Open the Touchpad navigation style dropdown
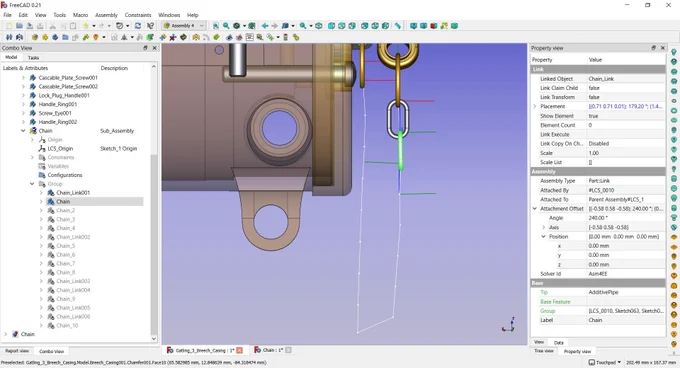Screen dimensions: 680x368 click(x=605, y=362)
